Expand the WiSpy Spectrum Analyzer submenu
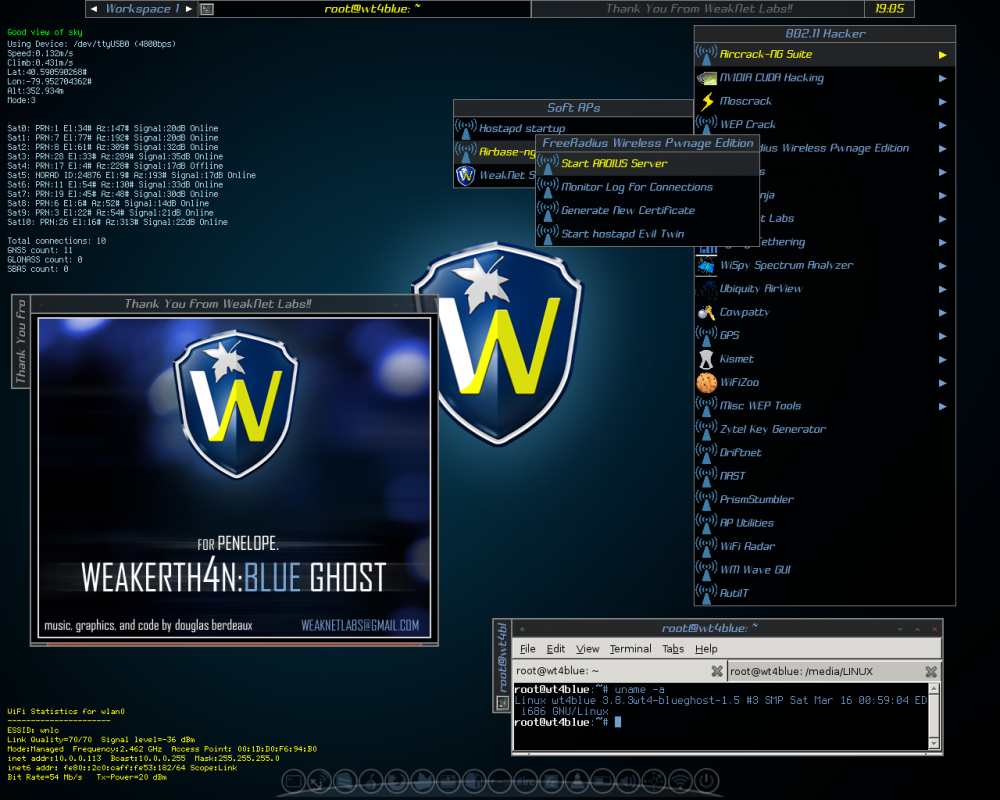Screen dimensions: 1000x800 pos(825,265)
